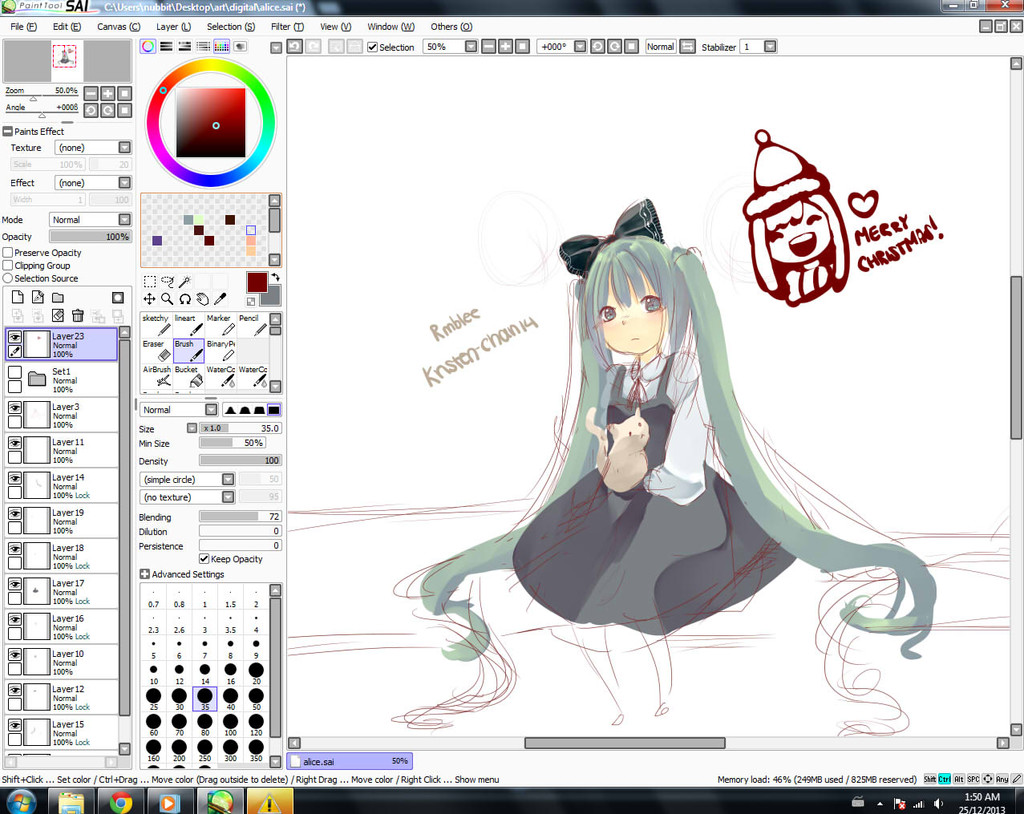
Task: Switch to the alice.sai document tab
Action: pyautogui.click(x=349, y=761)
